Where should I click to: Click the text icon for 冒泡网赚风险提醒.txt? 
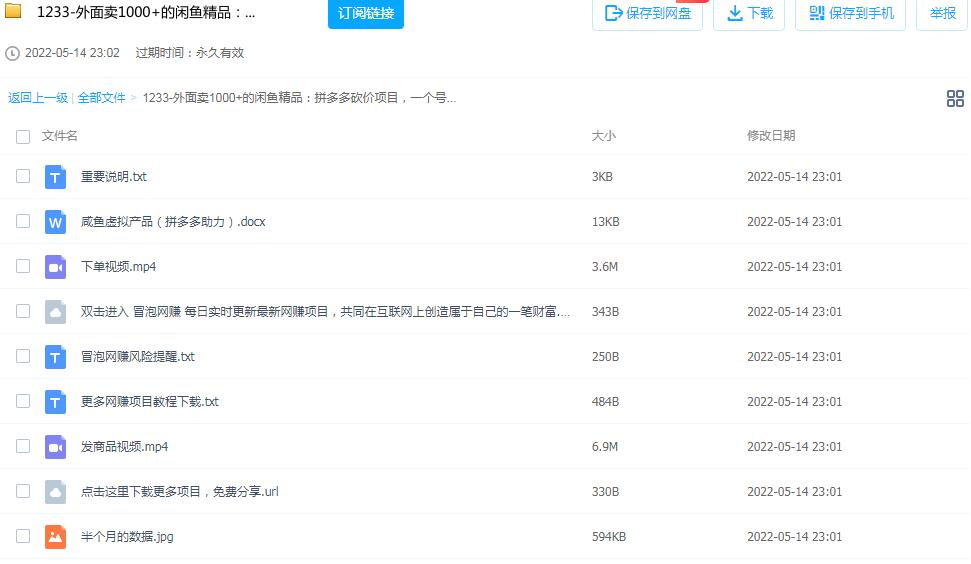[x=55, y=357]
